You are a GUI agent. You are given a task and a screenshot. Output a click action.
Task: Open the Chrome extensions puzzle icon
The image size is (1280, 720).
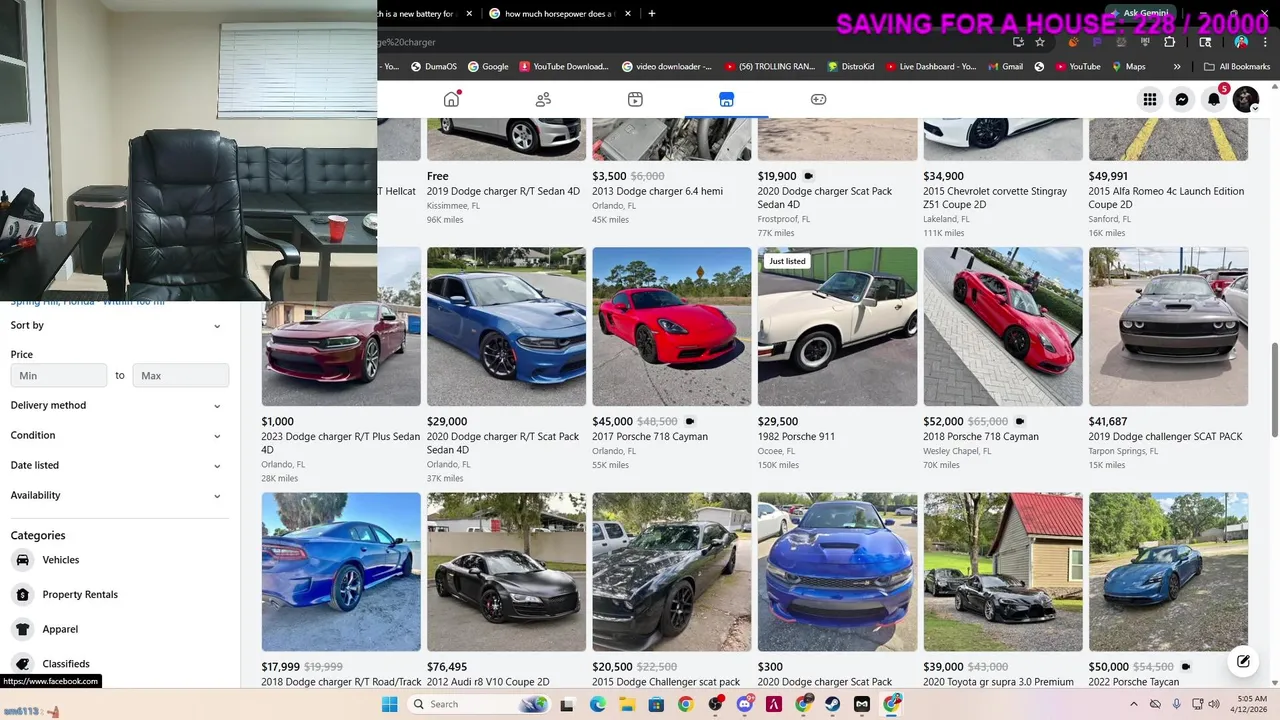point(1169,42)
